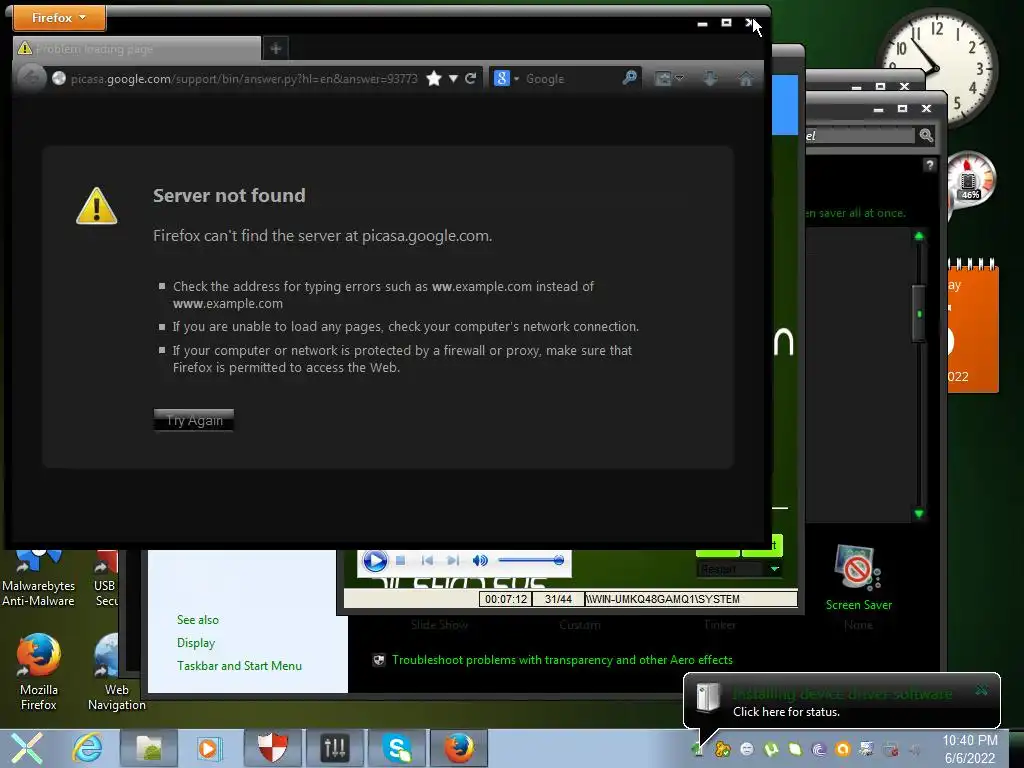Open the orange Firefox menu button
1024x768 pixels.
pos(59,18)
